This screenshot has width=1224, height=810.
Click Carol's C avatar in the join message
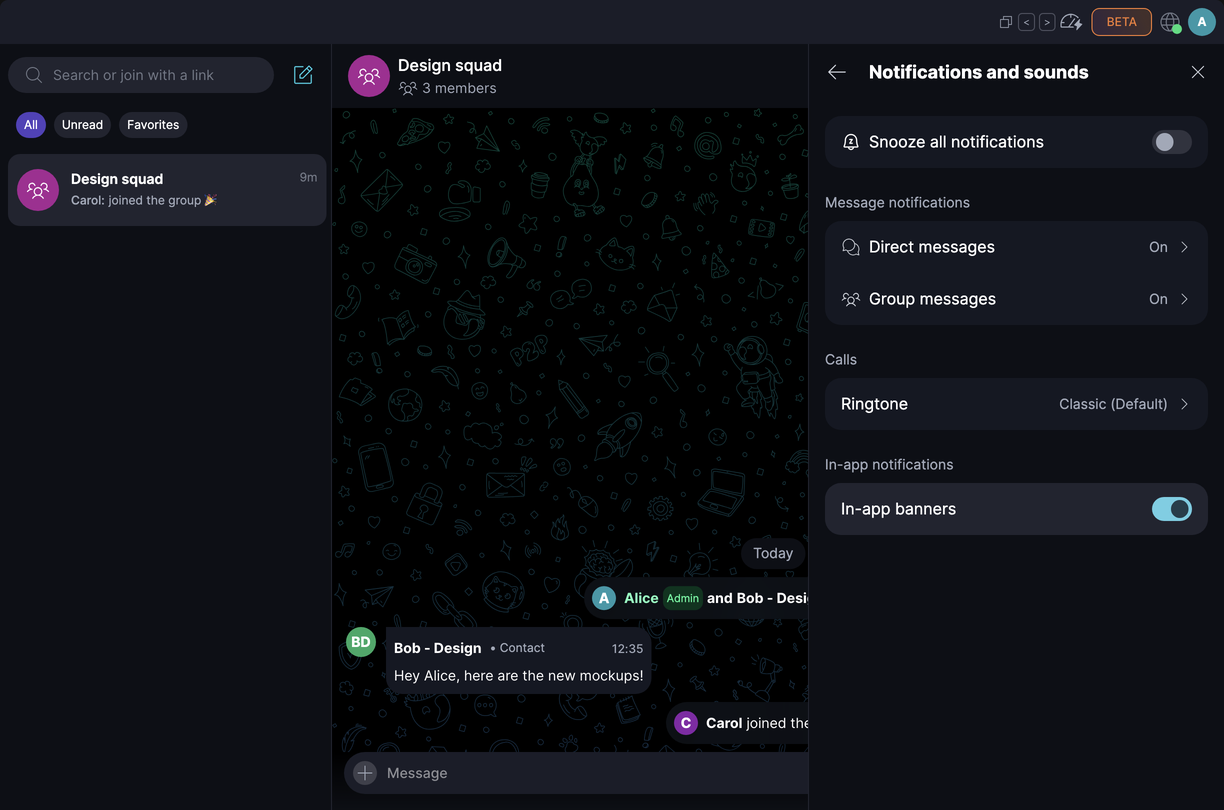[x=685, y=723]
